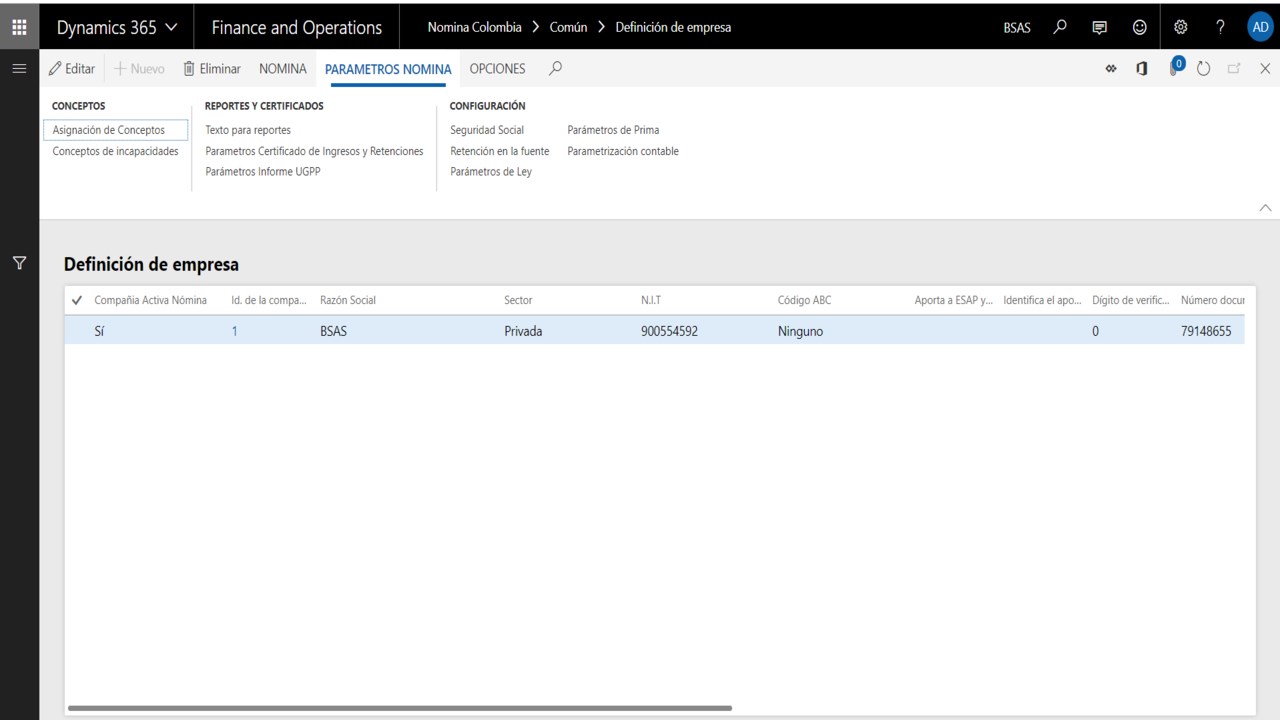Open the AD user avatar

click(x=1260, y=27)
